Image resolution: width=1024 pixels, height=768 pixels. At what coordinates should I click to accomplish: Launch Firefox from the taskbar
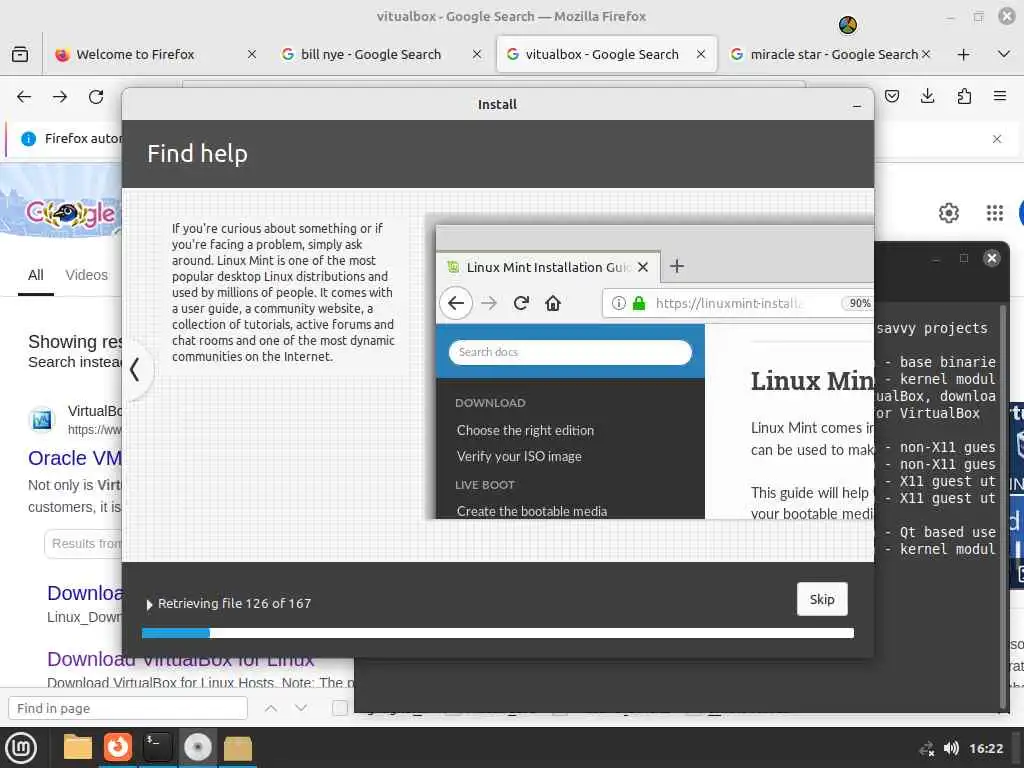118,748
